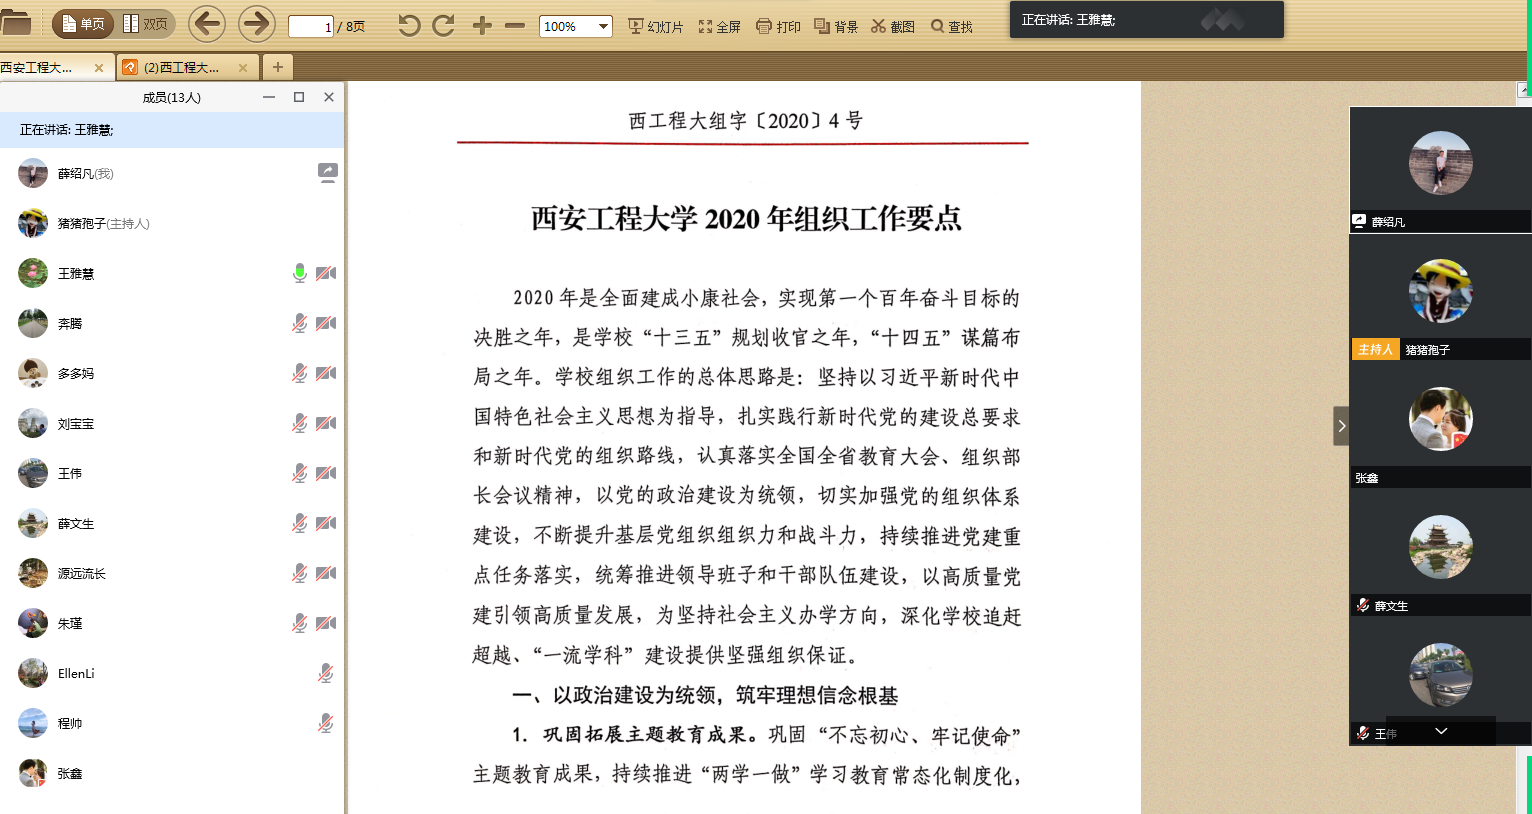Open the 100% zoom level dropdown

[x=603, y=27]
